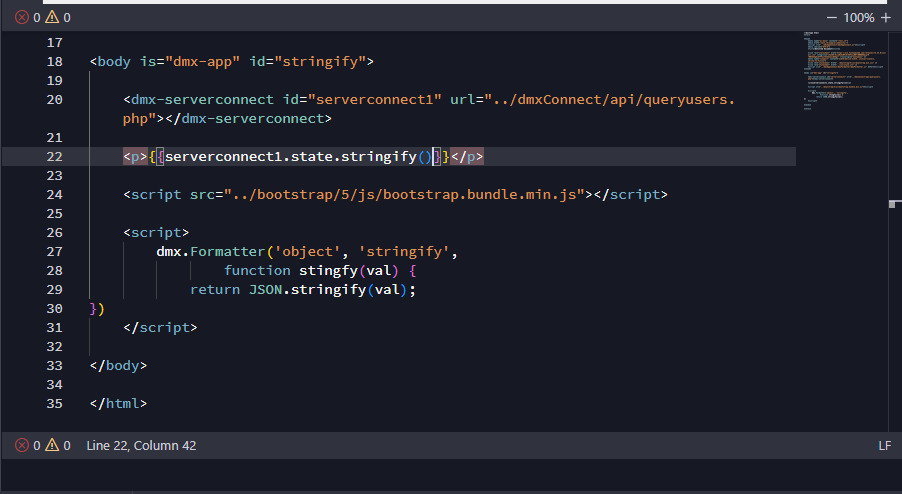
Task: Click line number 22 in gutter
Action: 55,156
